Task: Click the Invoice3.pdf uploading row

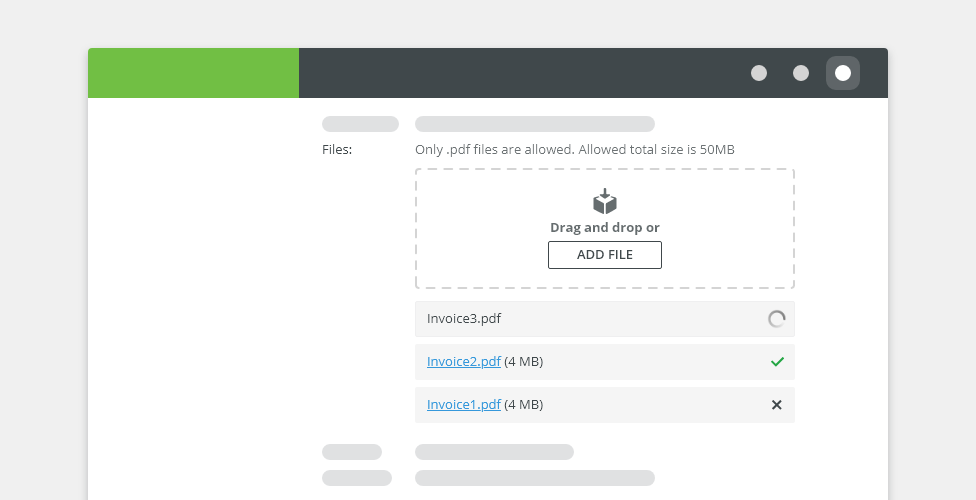Action: pyautogui.click(x=604, y=319)
